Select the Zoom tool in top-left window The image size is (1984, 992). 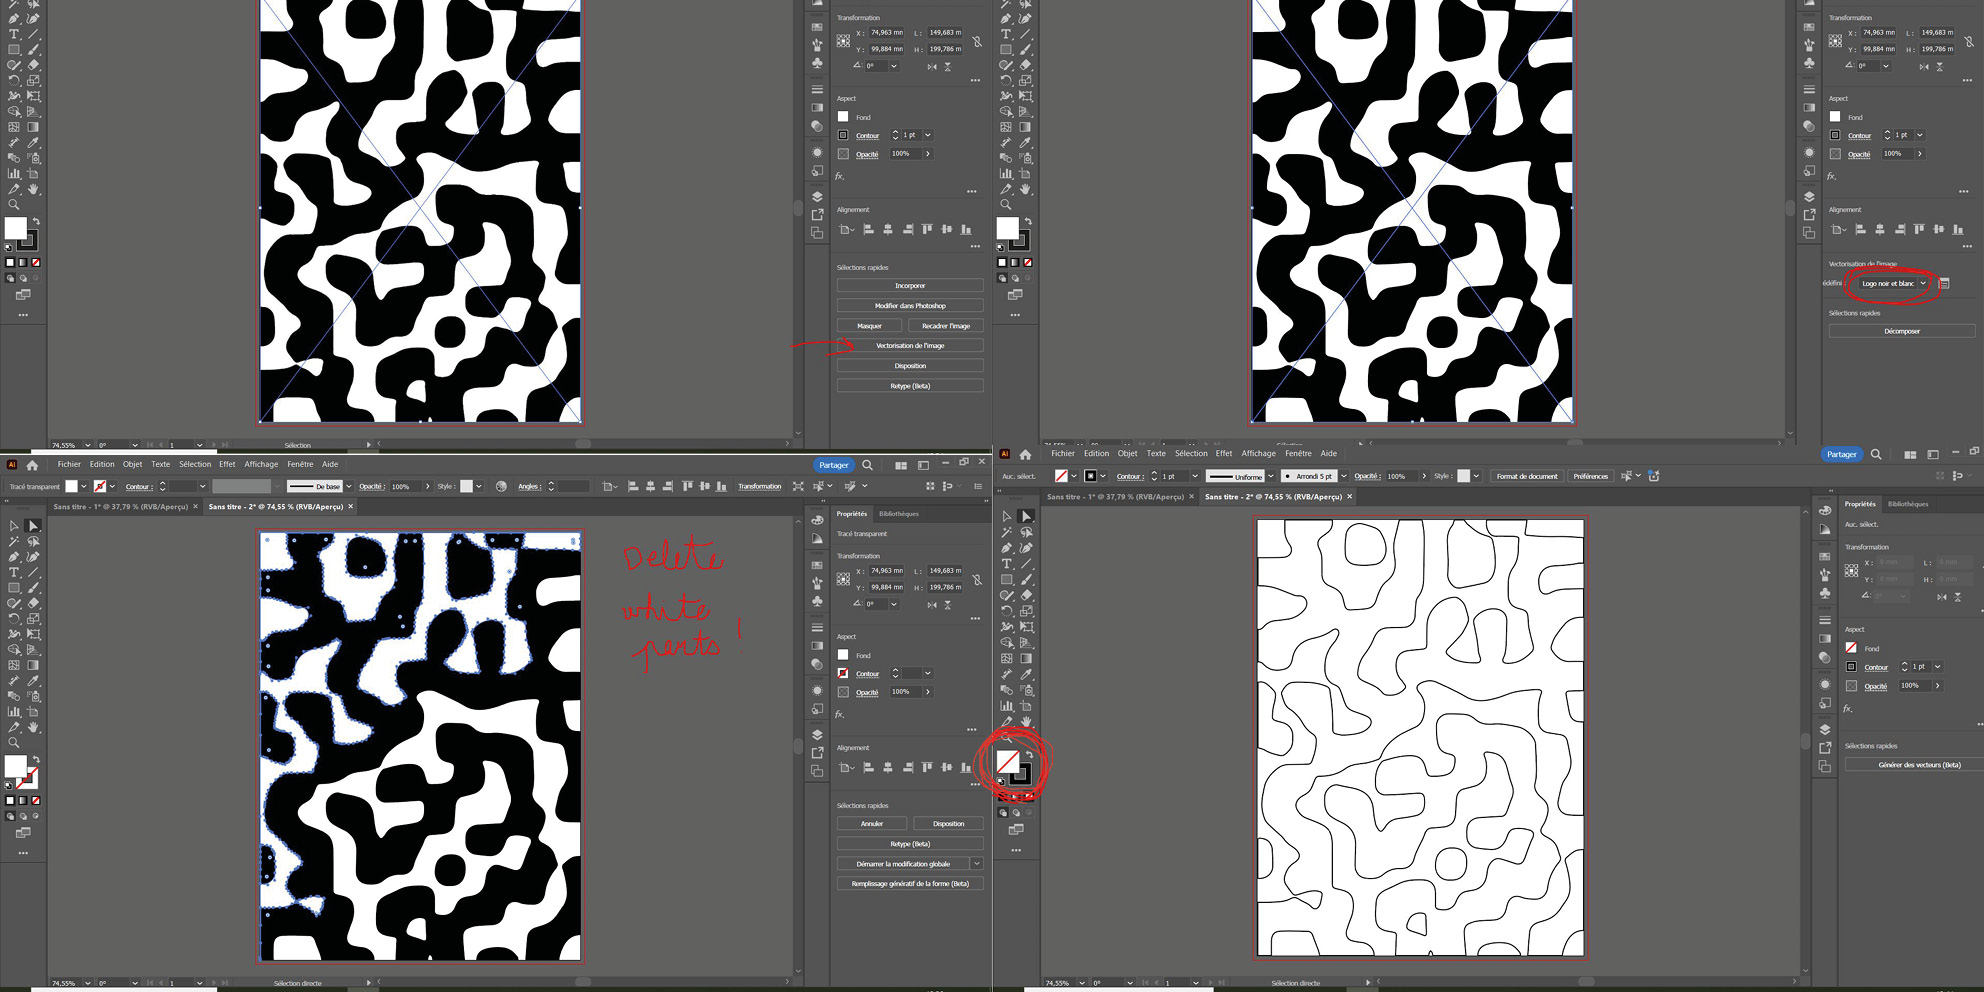click(x=13, y=204)
